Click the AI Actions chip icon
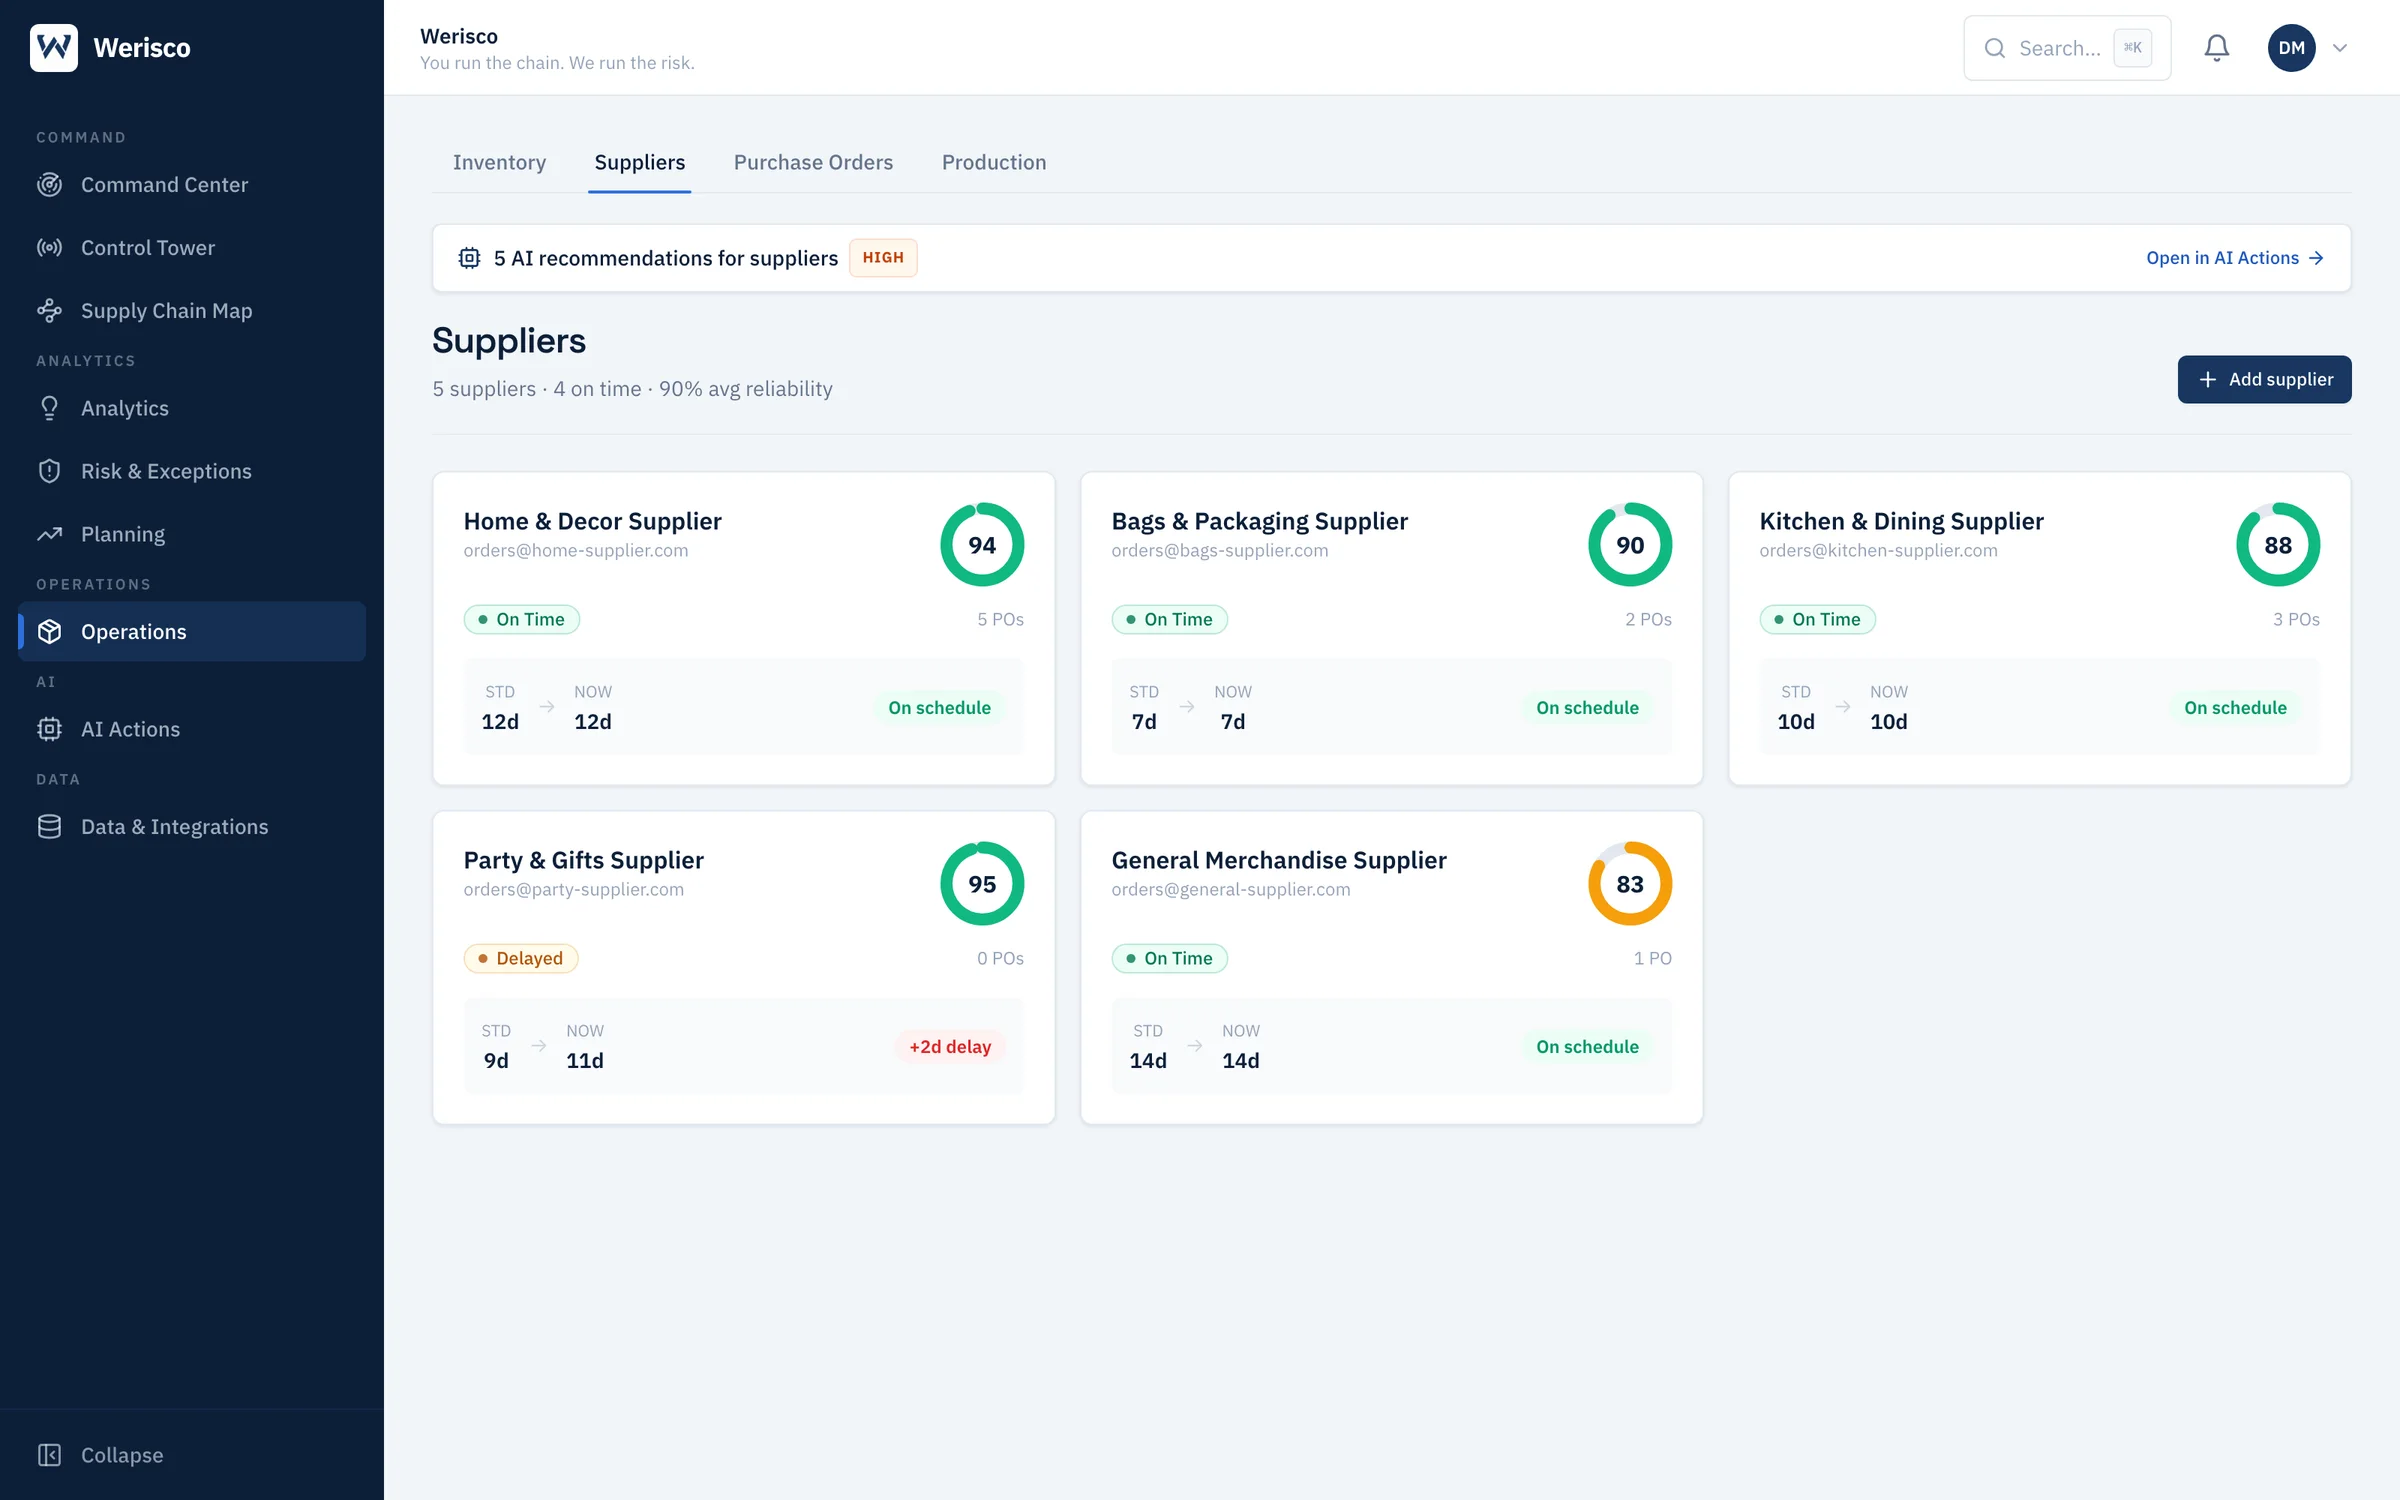Screen dimensions: 2400x1500 pyautogui.click(x=49, y=729)
